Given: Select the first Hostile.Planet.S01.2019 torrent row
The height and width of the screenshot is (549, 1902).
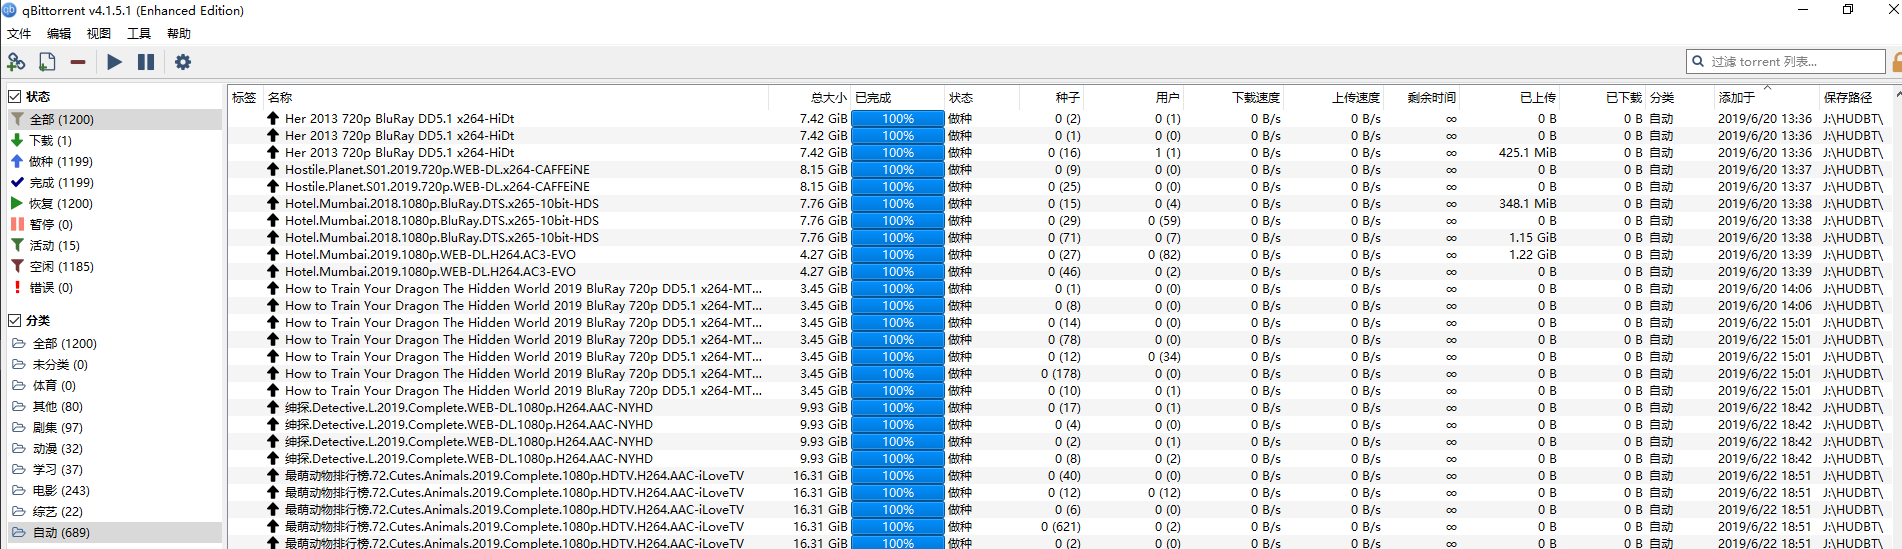Looking at the screenshot, I should point(1060,170).
